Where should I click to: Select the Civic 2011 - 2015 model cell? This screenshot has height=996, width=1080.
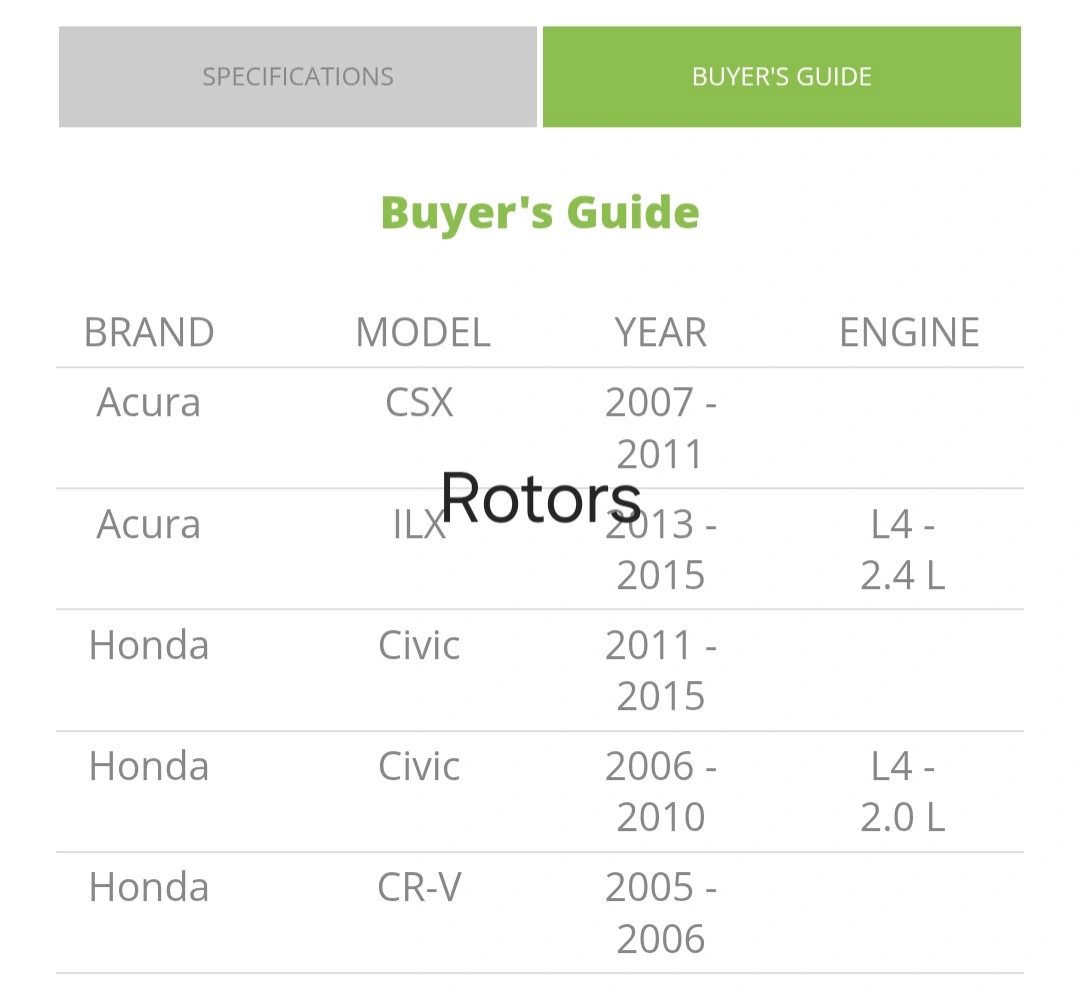point(419,645)
